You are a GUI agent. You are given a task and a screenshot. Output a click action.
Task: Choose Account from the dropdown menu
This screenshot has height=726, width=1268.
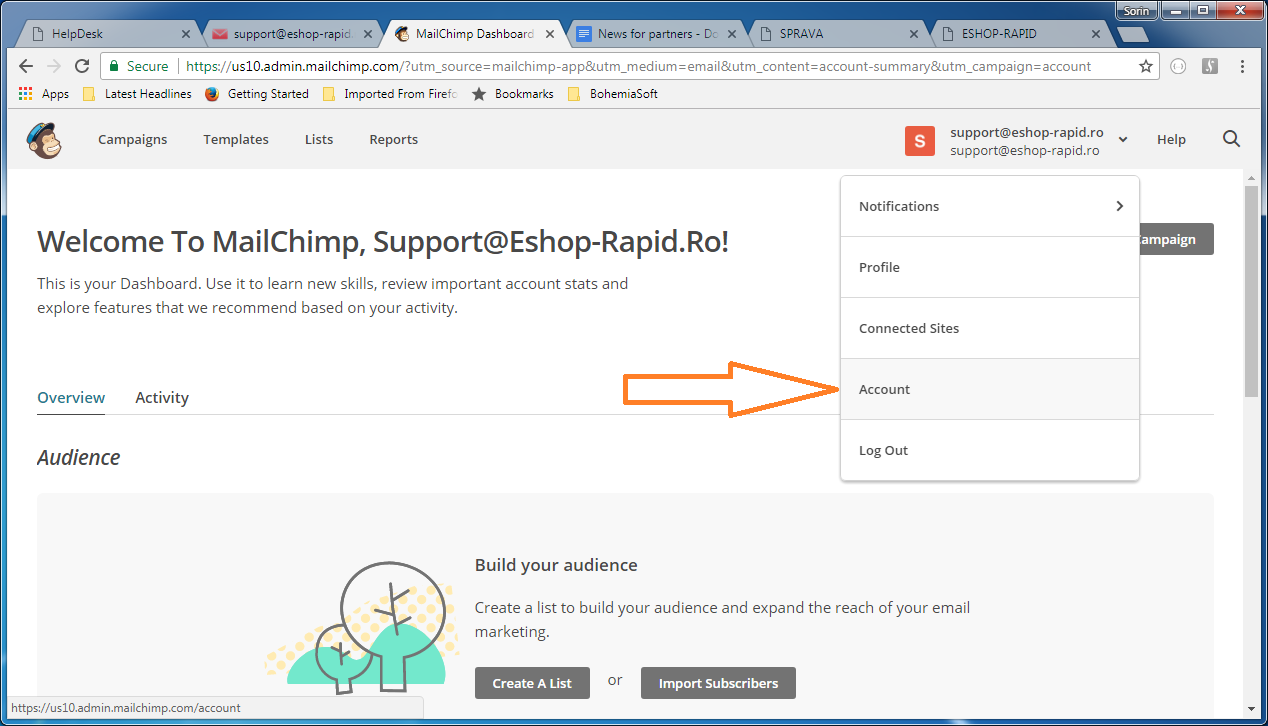(990, 389)
